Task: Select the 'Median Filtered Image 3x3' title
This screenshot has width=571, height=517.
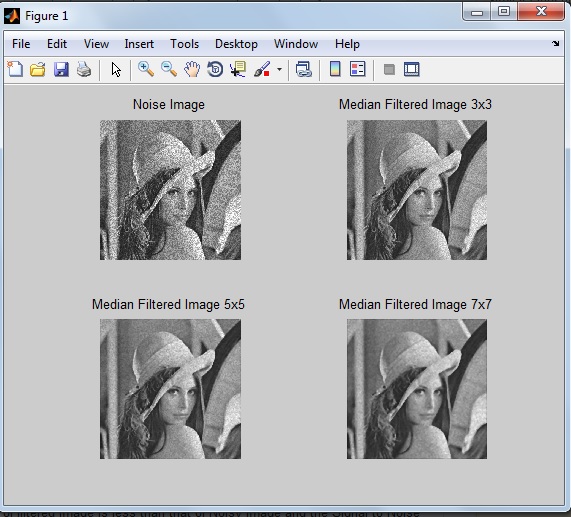Action: click(415, 104)
